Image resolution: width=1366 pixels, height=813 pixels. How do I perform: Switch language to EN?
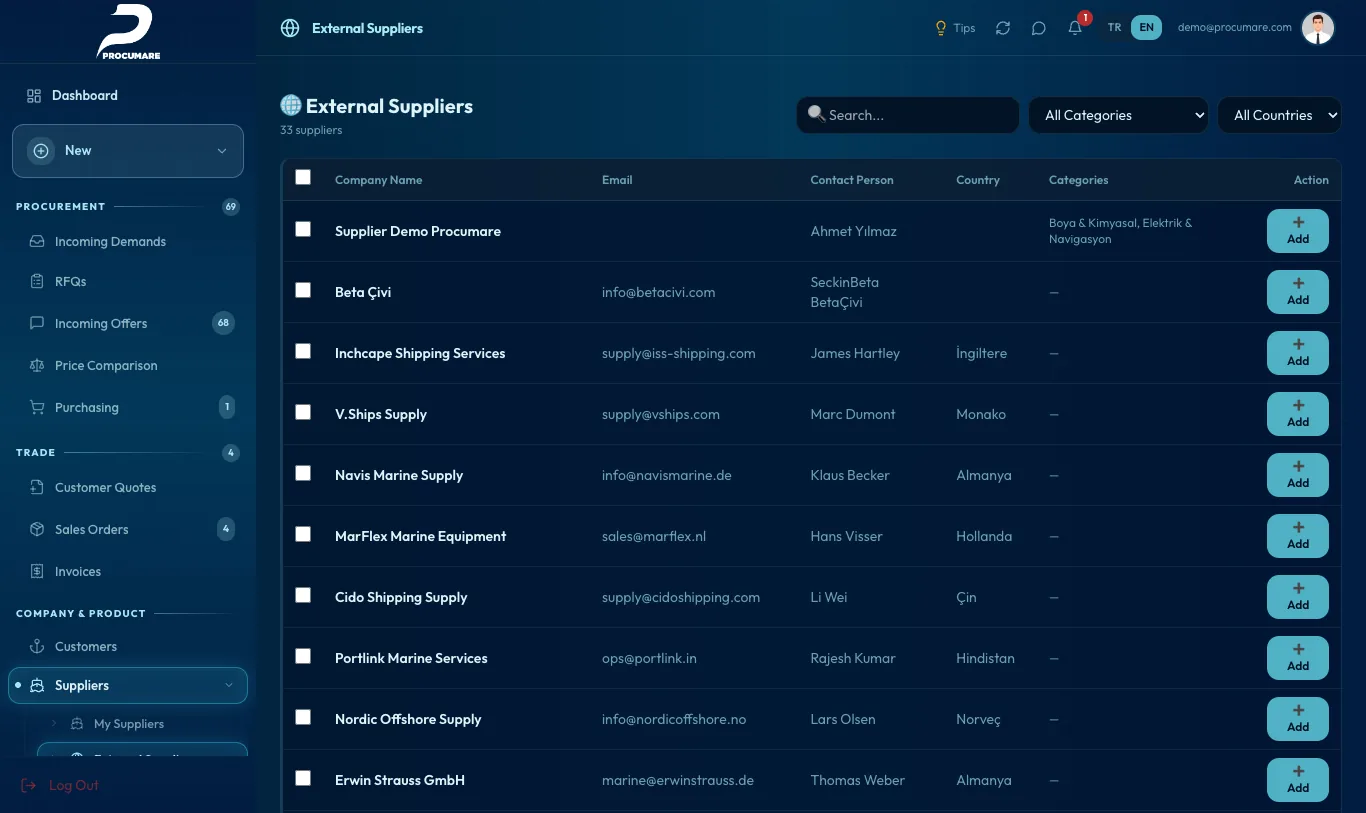tap(1146, 28)
